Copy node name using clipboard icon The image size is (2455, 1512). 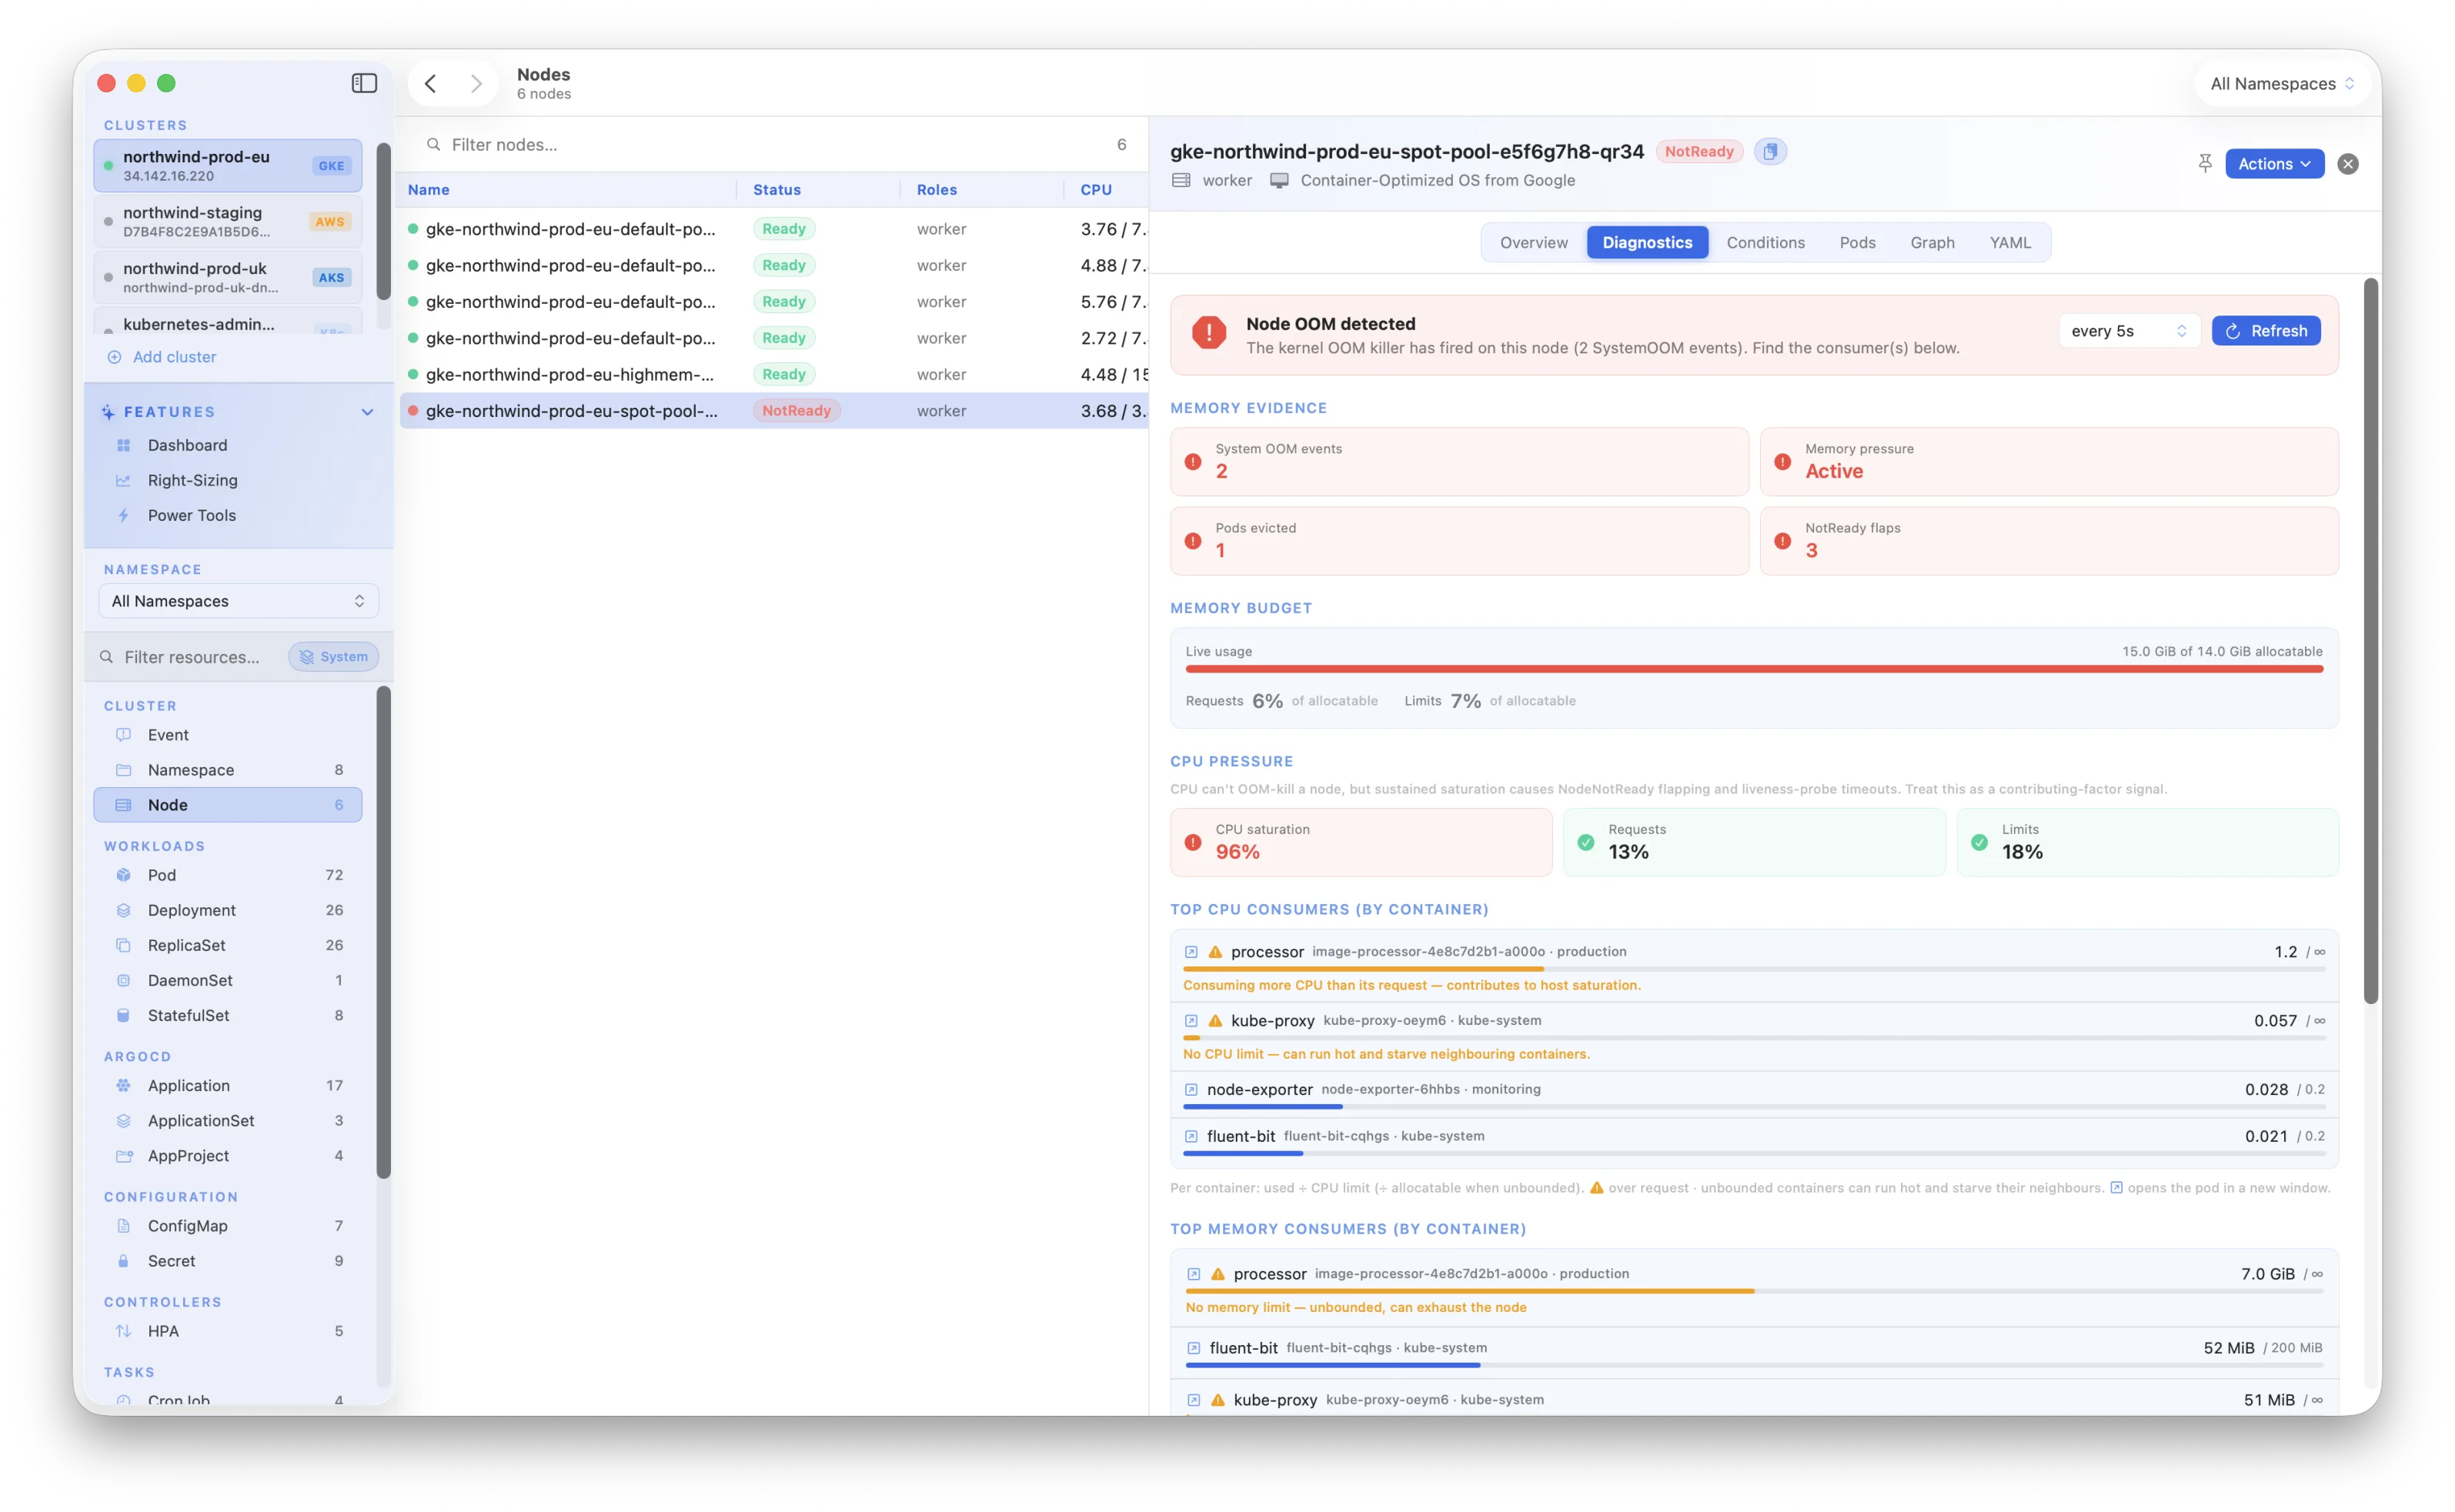click(1770, 151)
